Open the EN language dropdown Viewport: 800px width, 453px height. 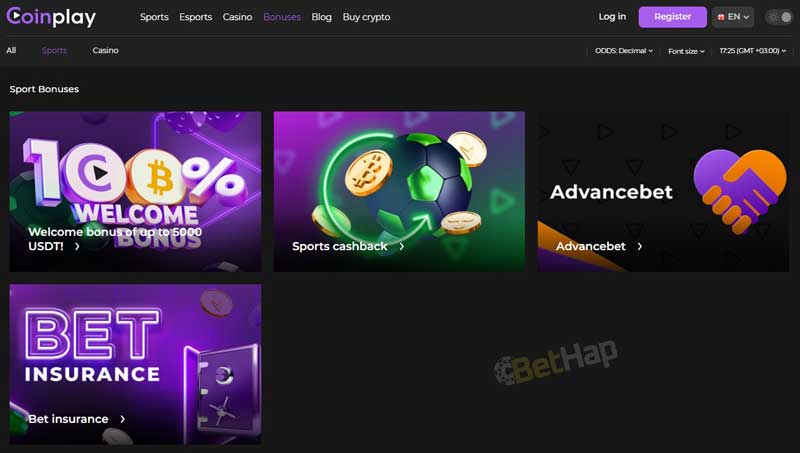[733, 17]
